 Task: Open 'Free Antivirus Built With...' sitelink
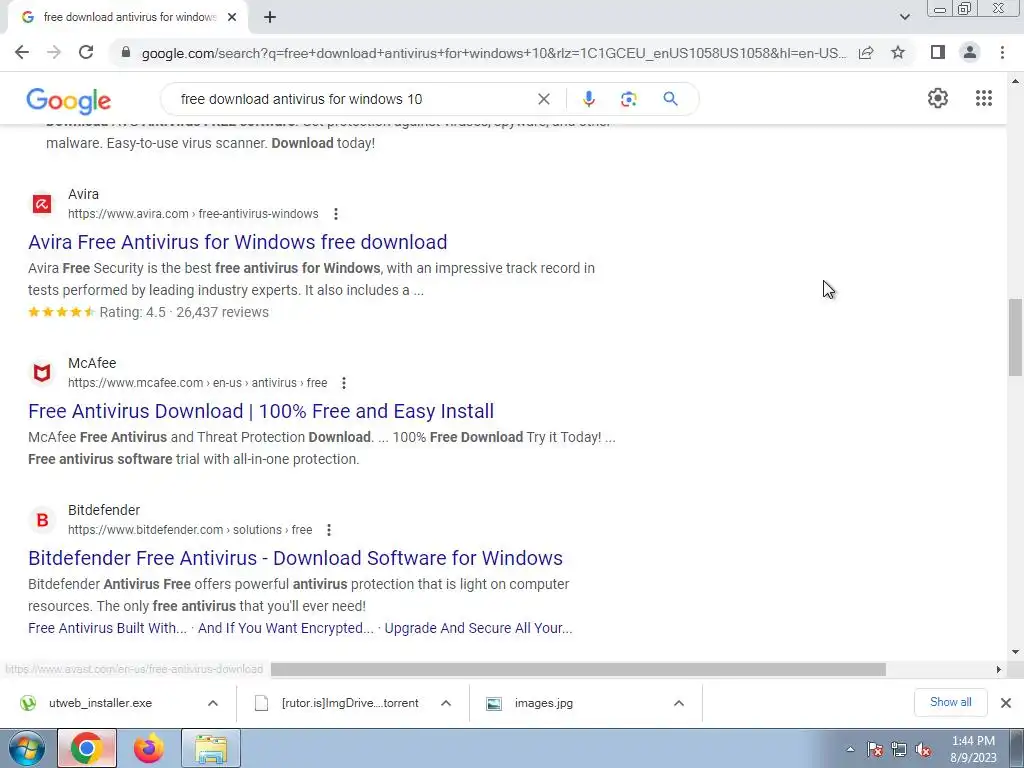tap(107, 628)
